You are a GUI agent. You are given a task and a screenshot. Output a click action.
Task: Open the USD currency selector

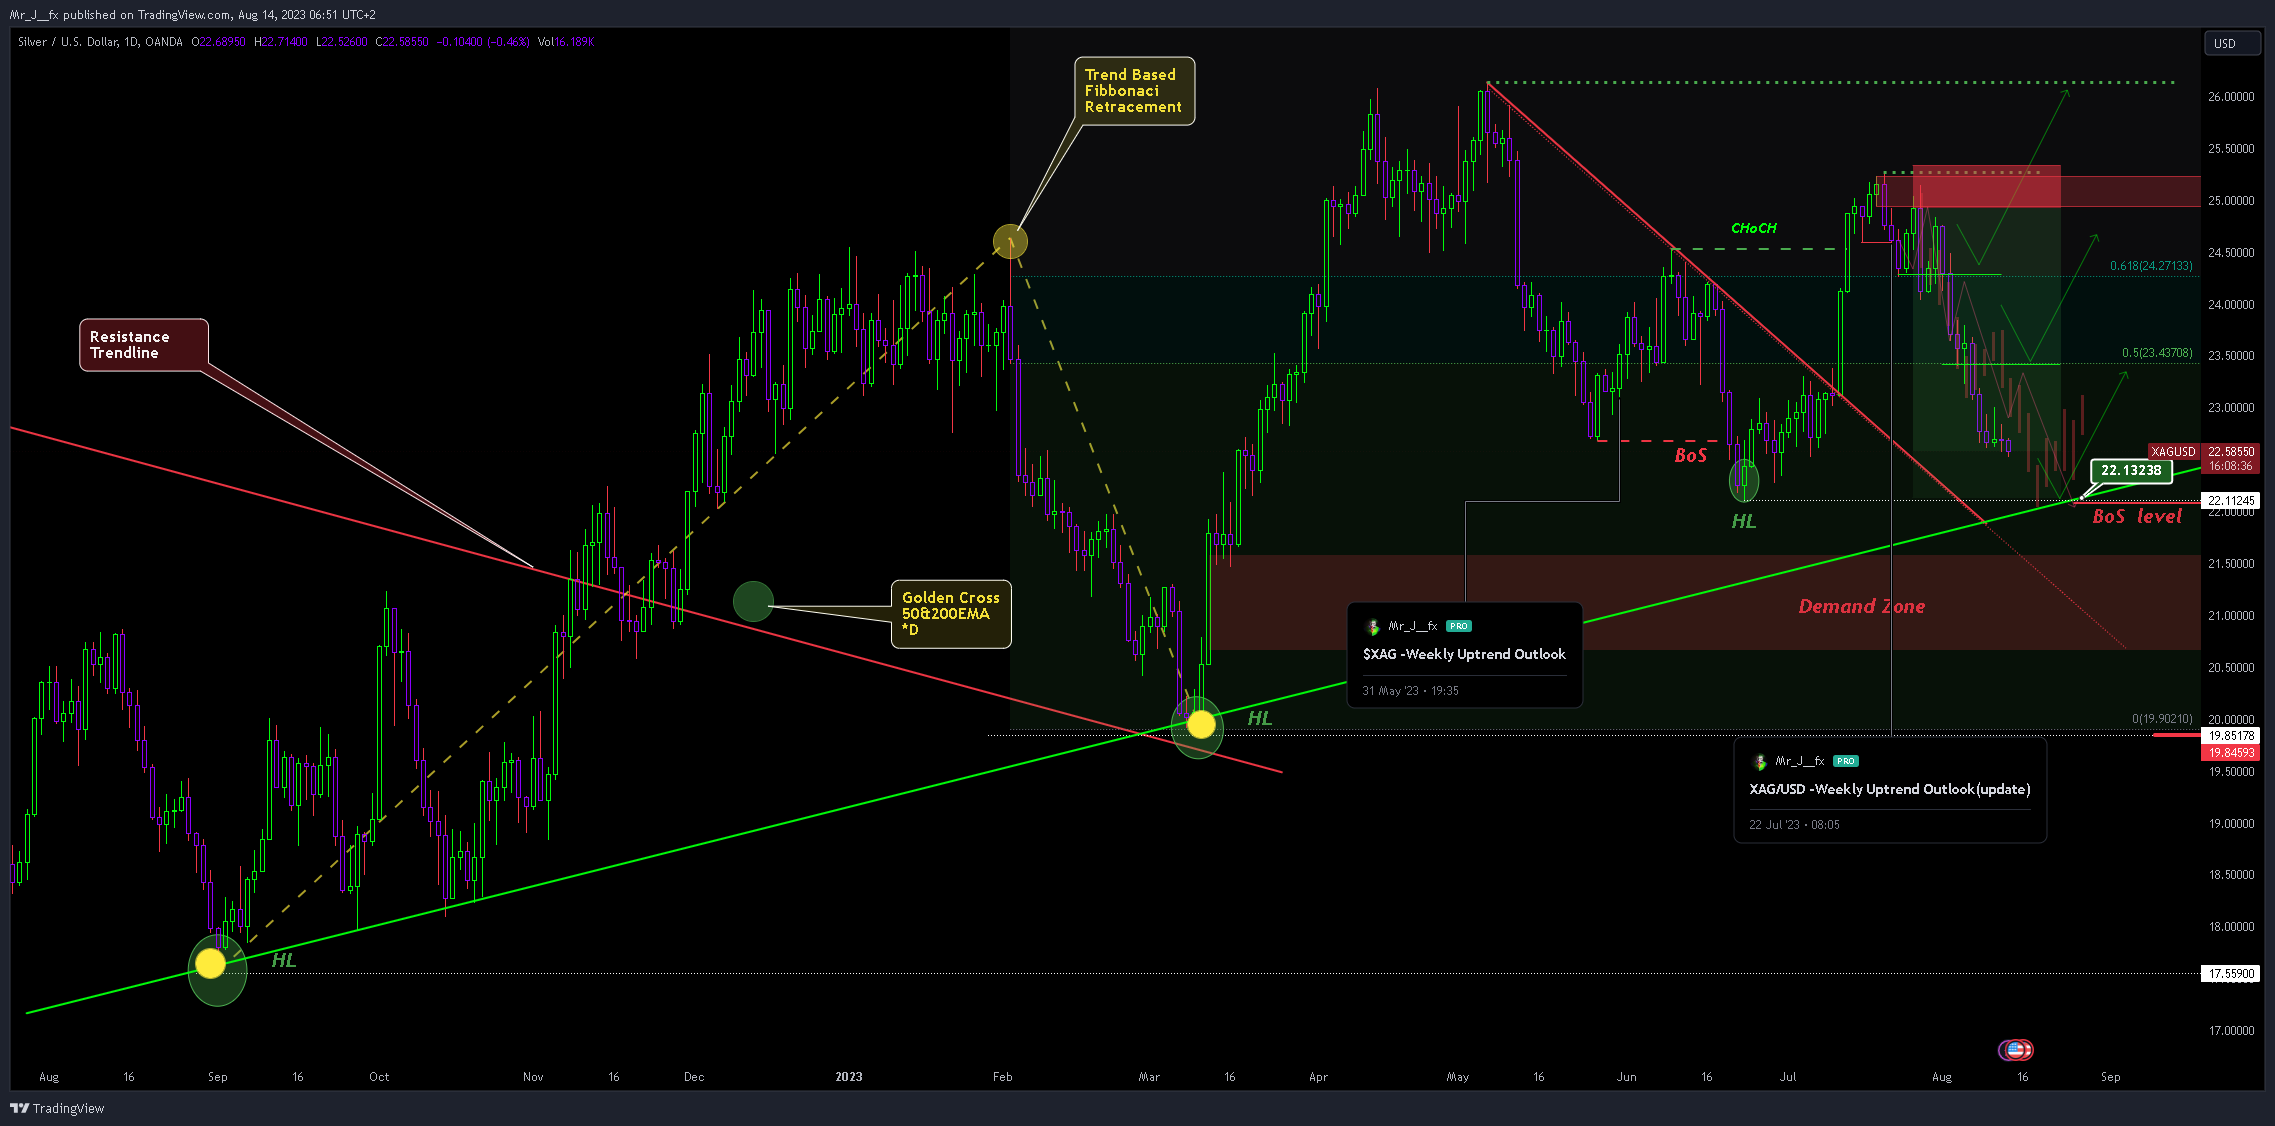(x=2232, y=43)
